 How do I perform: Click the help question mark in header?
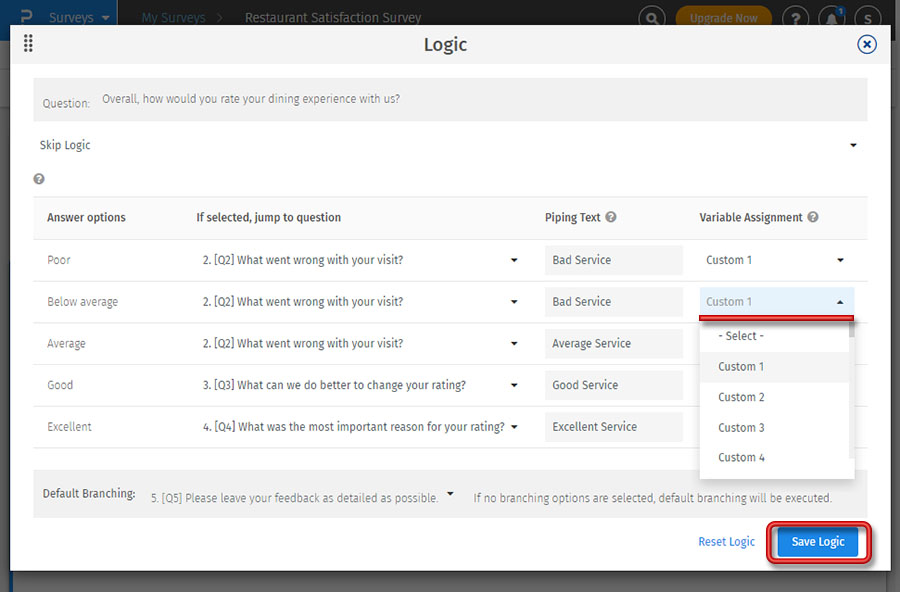tap(795, 18)
